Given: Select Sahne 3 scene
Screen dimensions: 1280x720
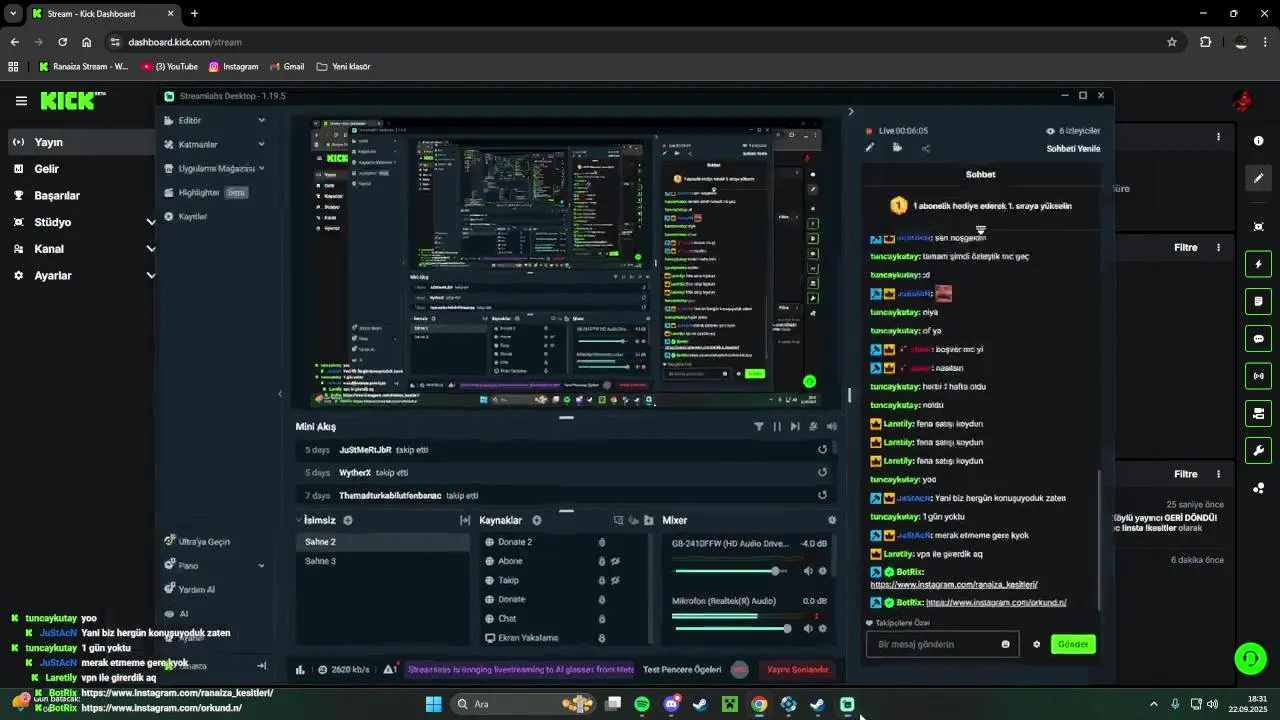Looking at the screenshot, I should pyautogui.click(x=382, y=561).
